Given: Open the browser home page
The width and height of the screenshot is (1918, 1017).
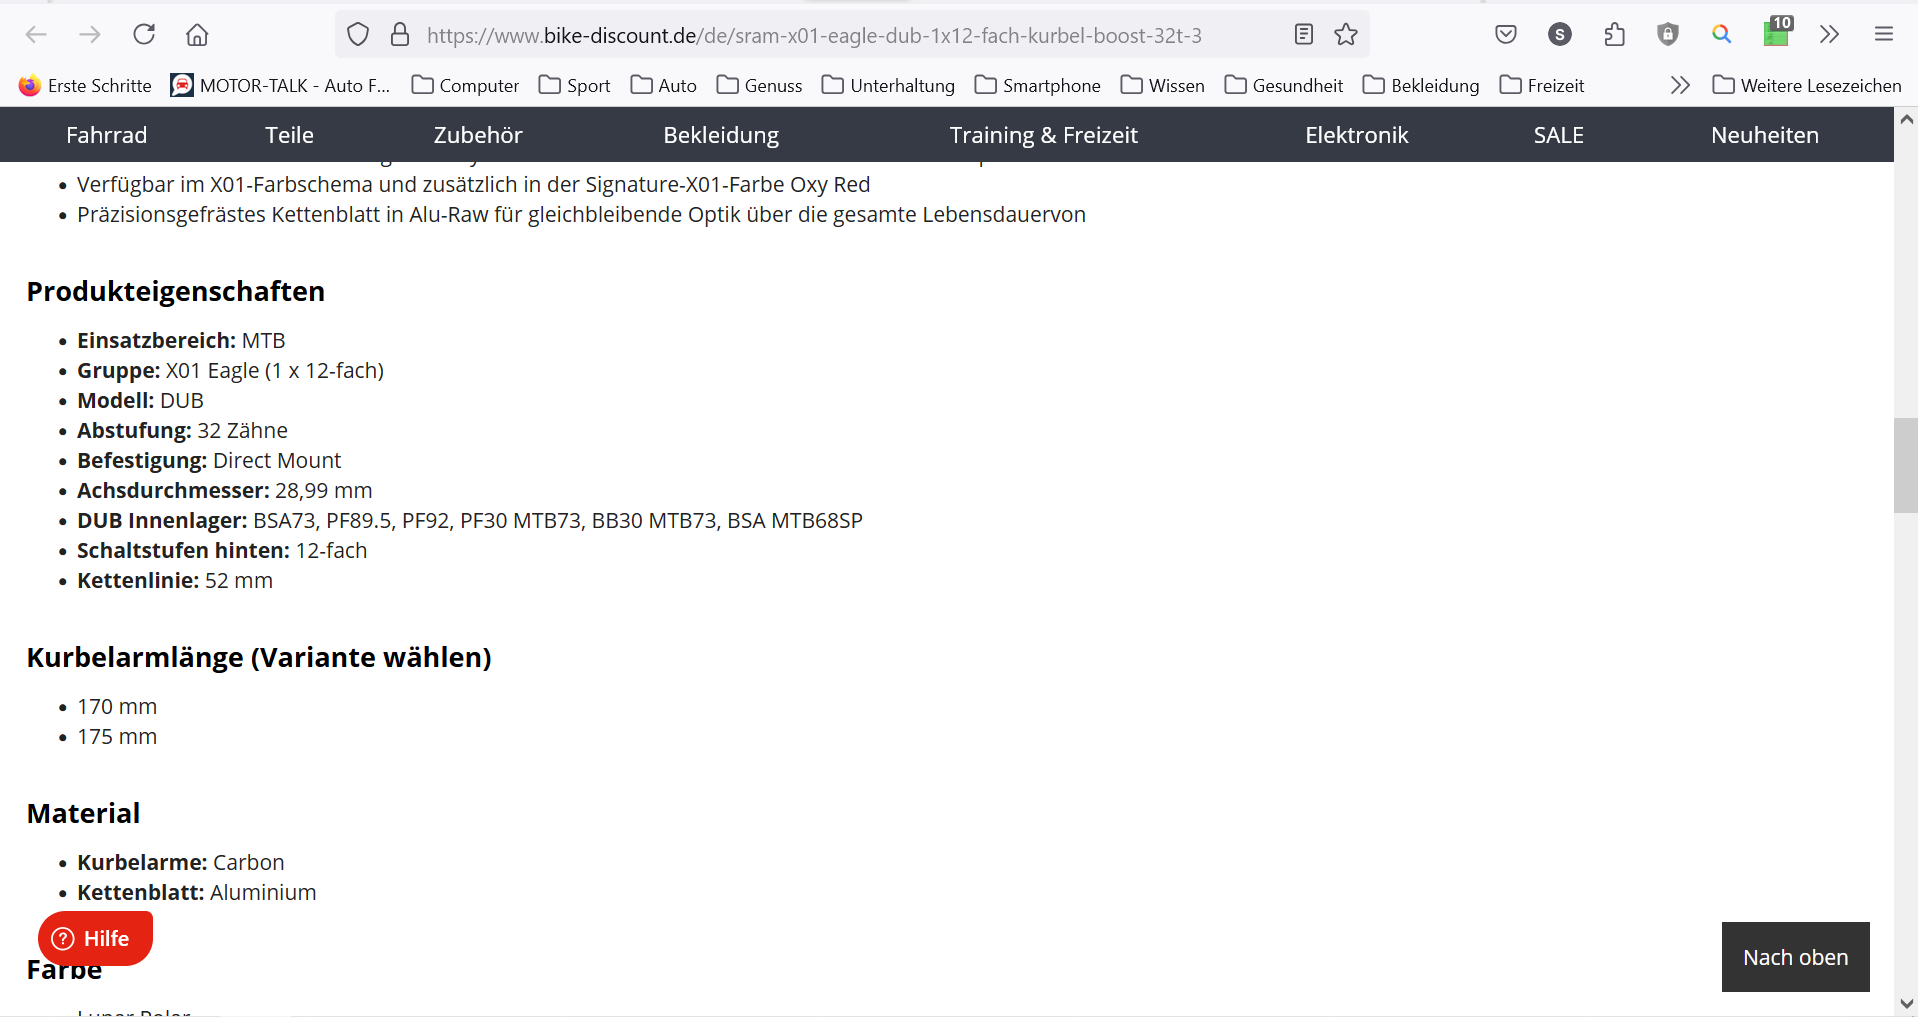Looking at the screenshot, I should point(197,35).
